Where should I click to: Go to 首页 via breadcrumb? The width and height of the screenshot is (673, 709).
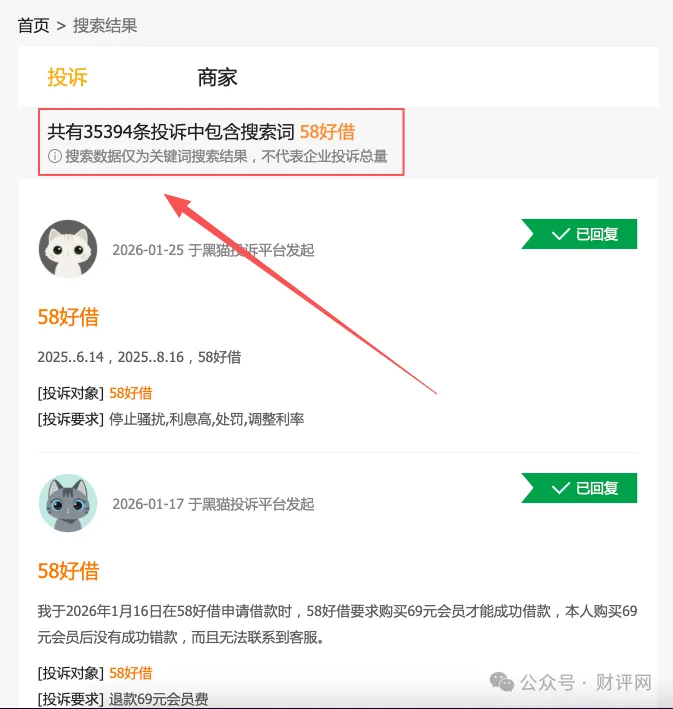[x=33, y=25]
